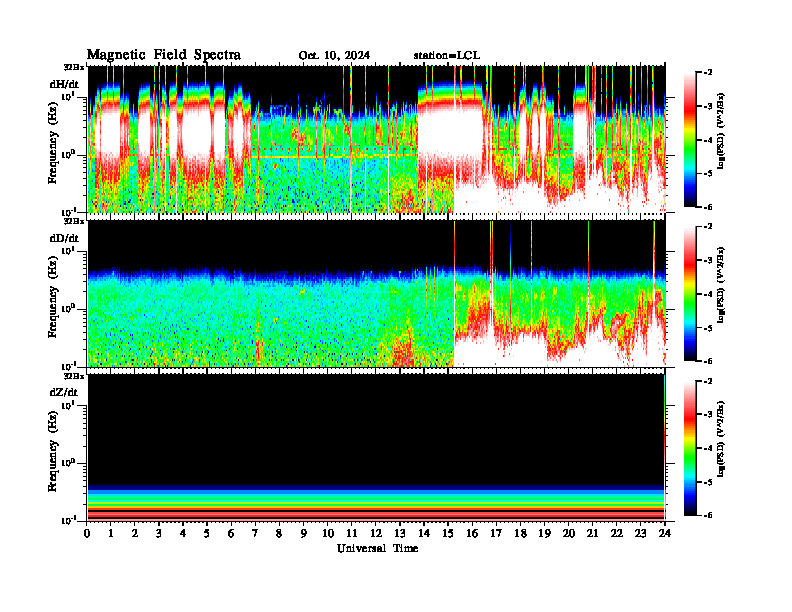This screenshot has height=612, width=792.
Task: Click the "Magnetic Field Spectra" title
Action: (x=164, y=55)
